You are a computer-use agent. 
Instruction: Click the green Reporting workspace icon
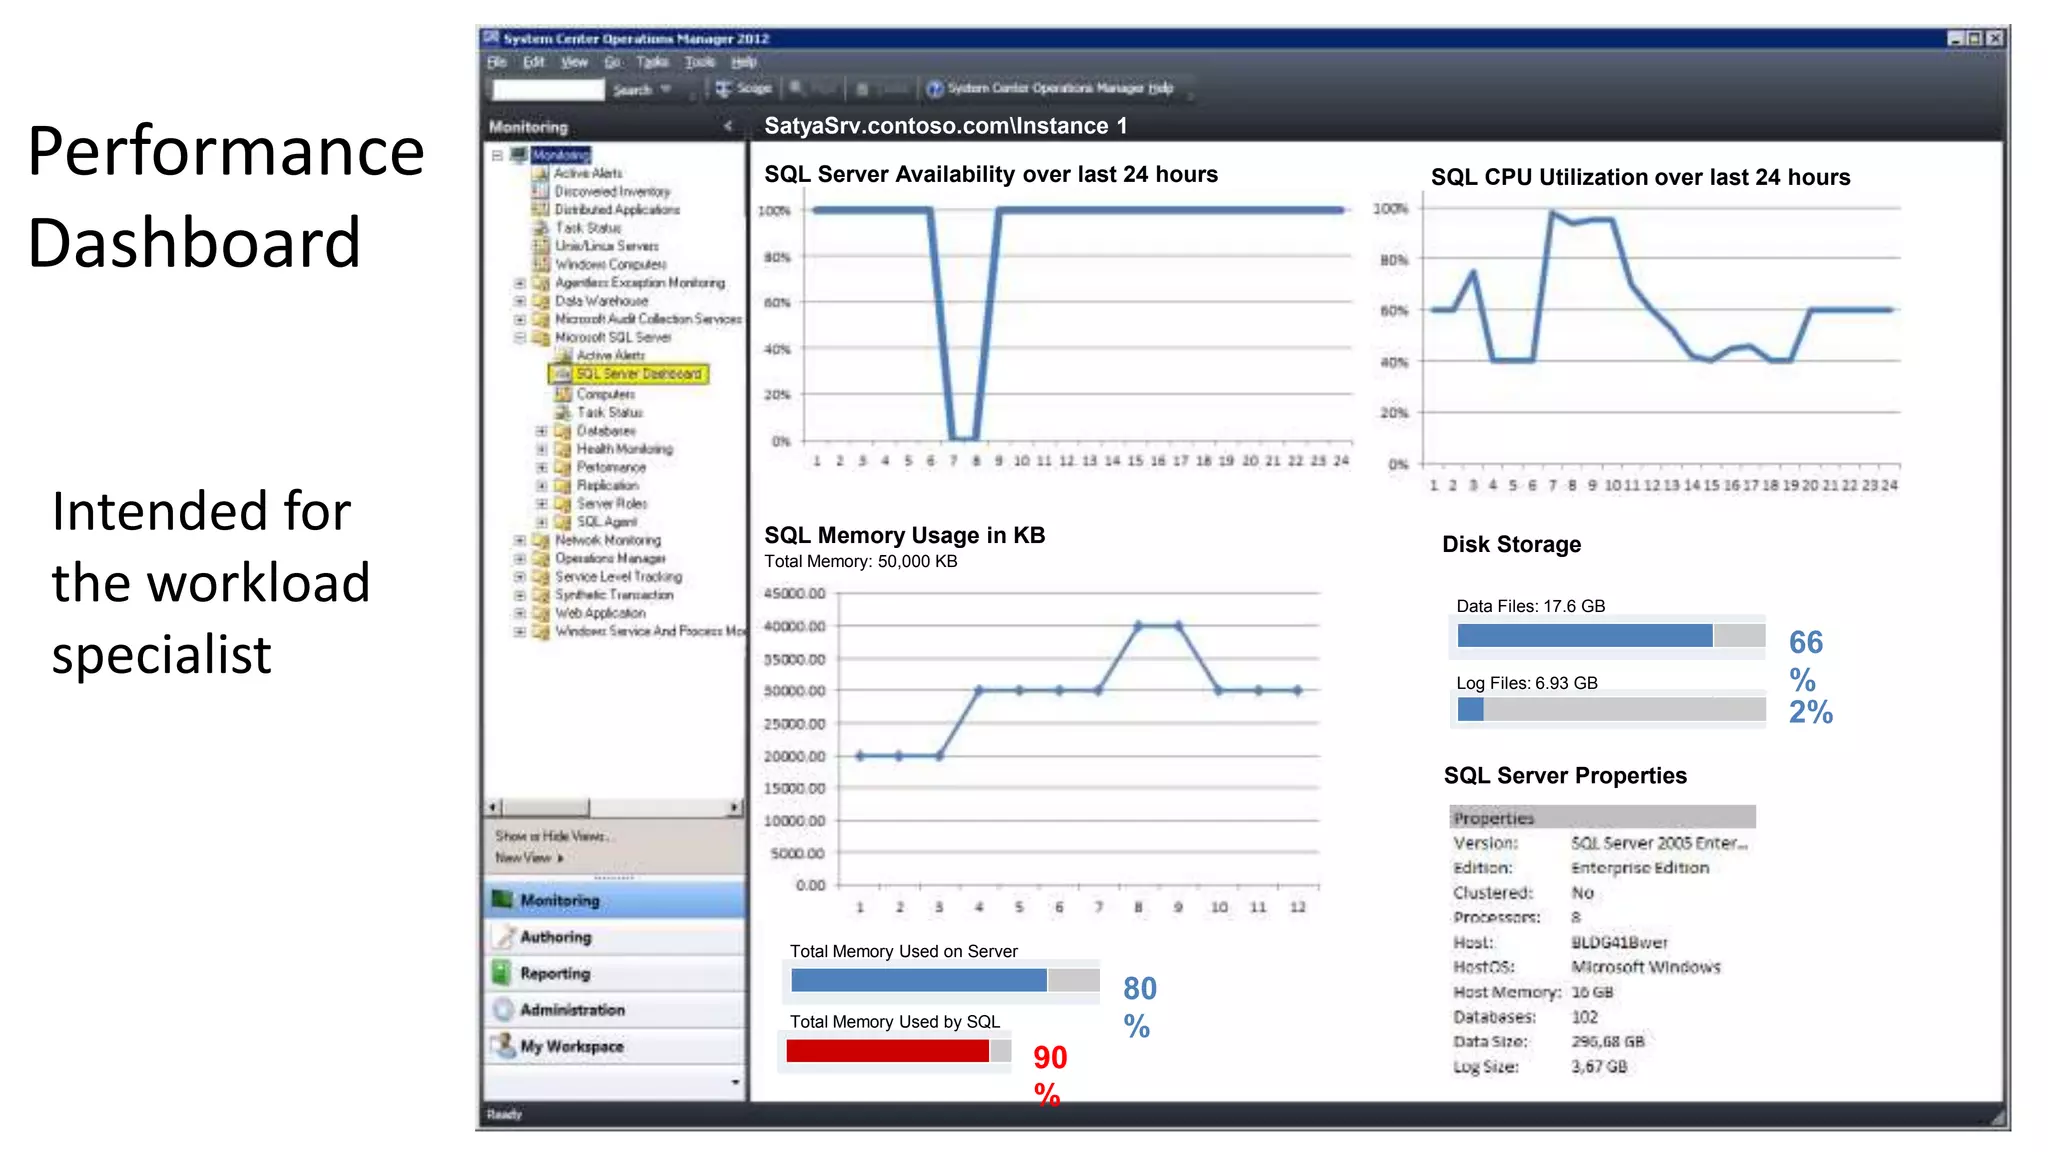point(503,973)
